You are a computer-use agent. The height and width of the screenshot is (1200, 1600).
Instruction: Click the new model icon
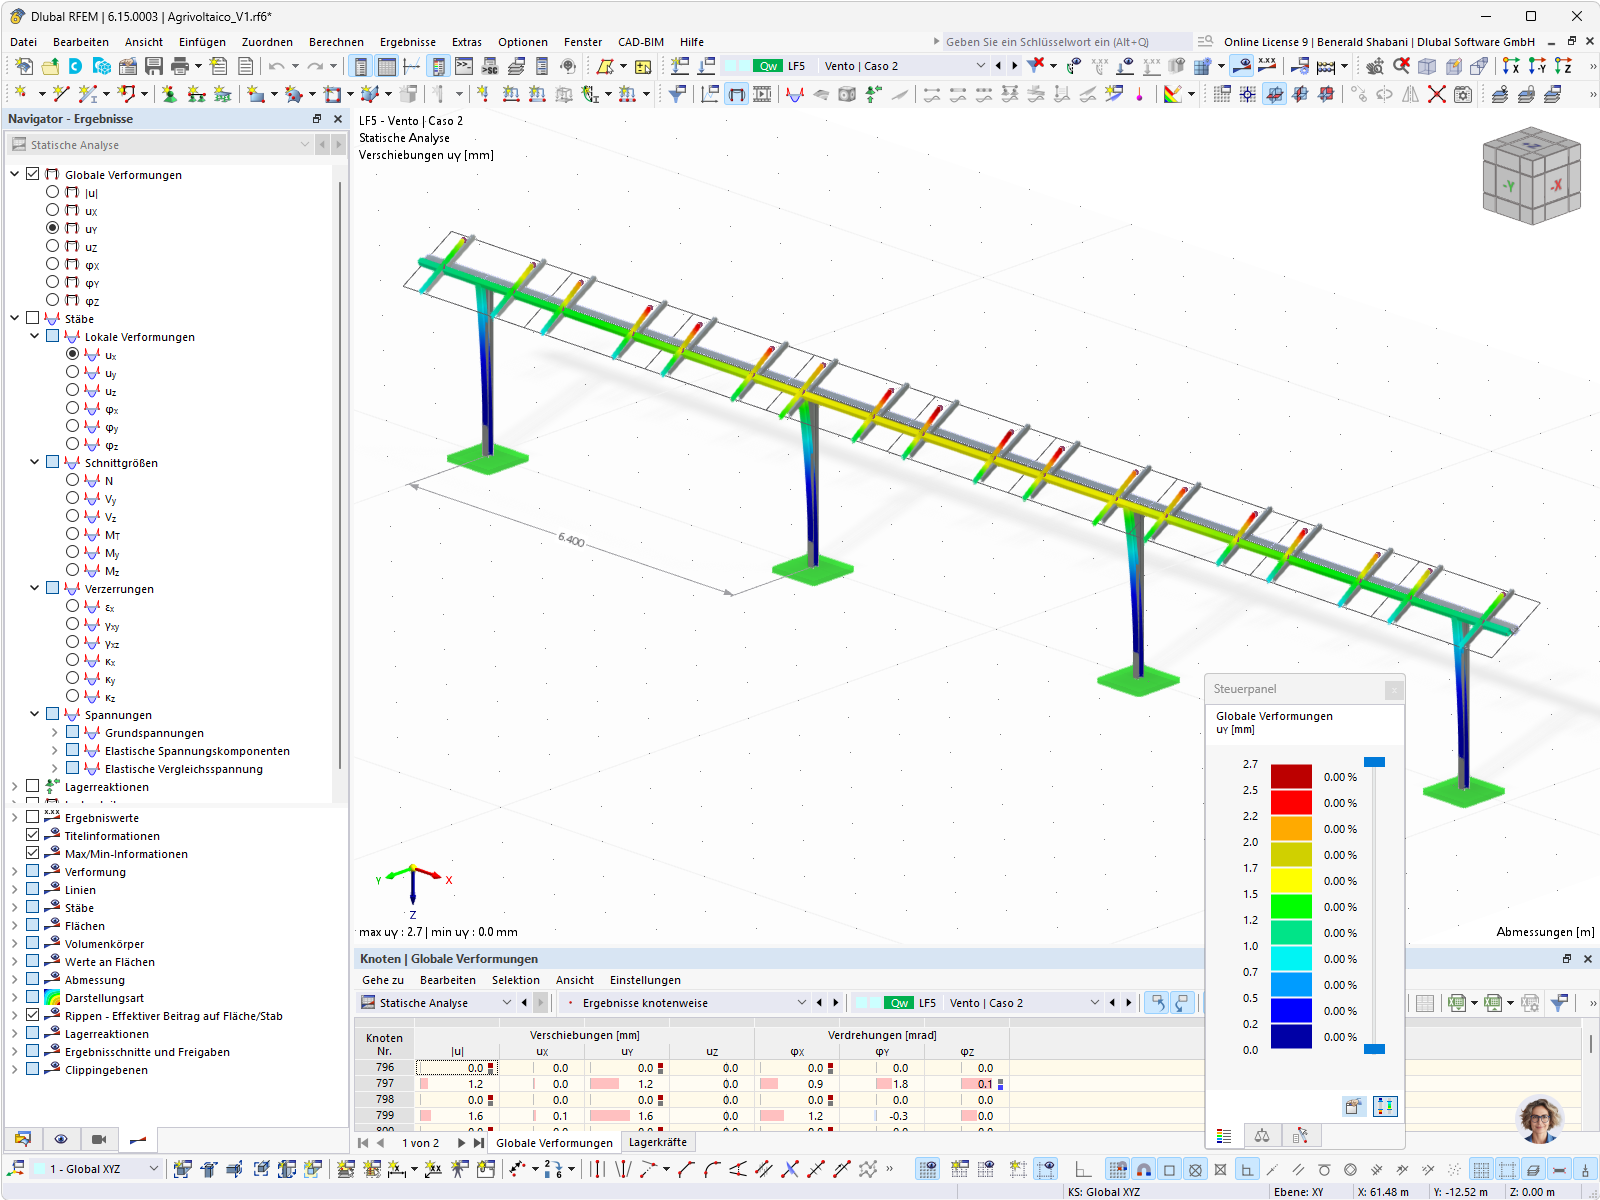click(24, 66)
